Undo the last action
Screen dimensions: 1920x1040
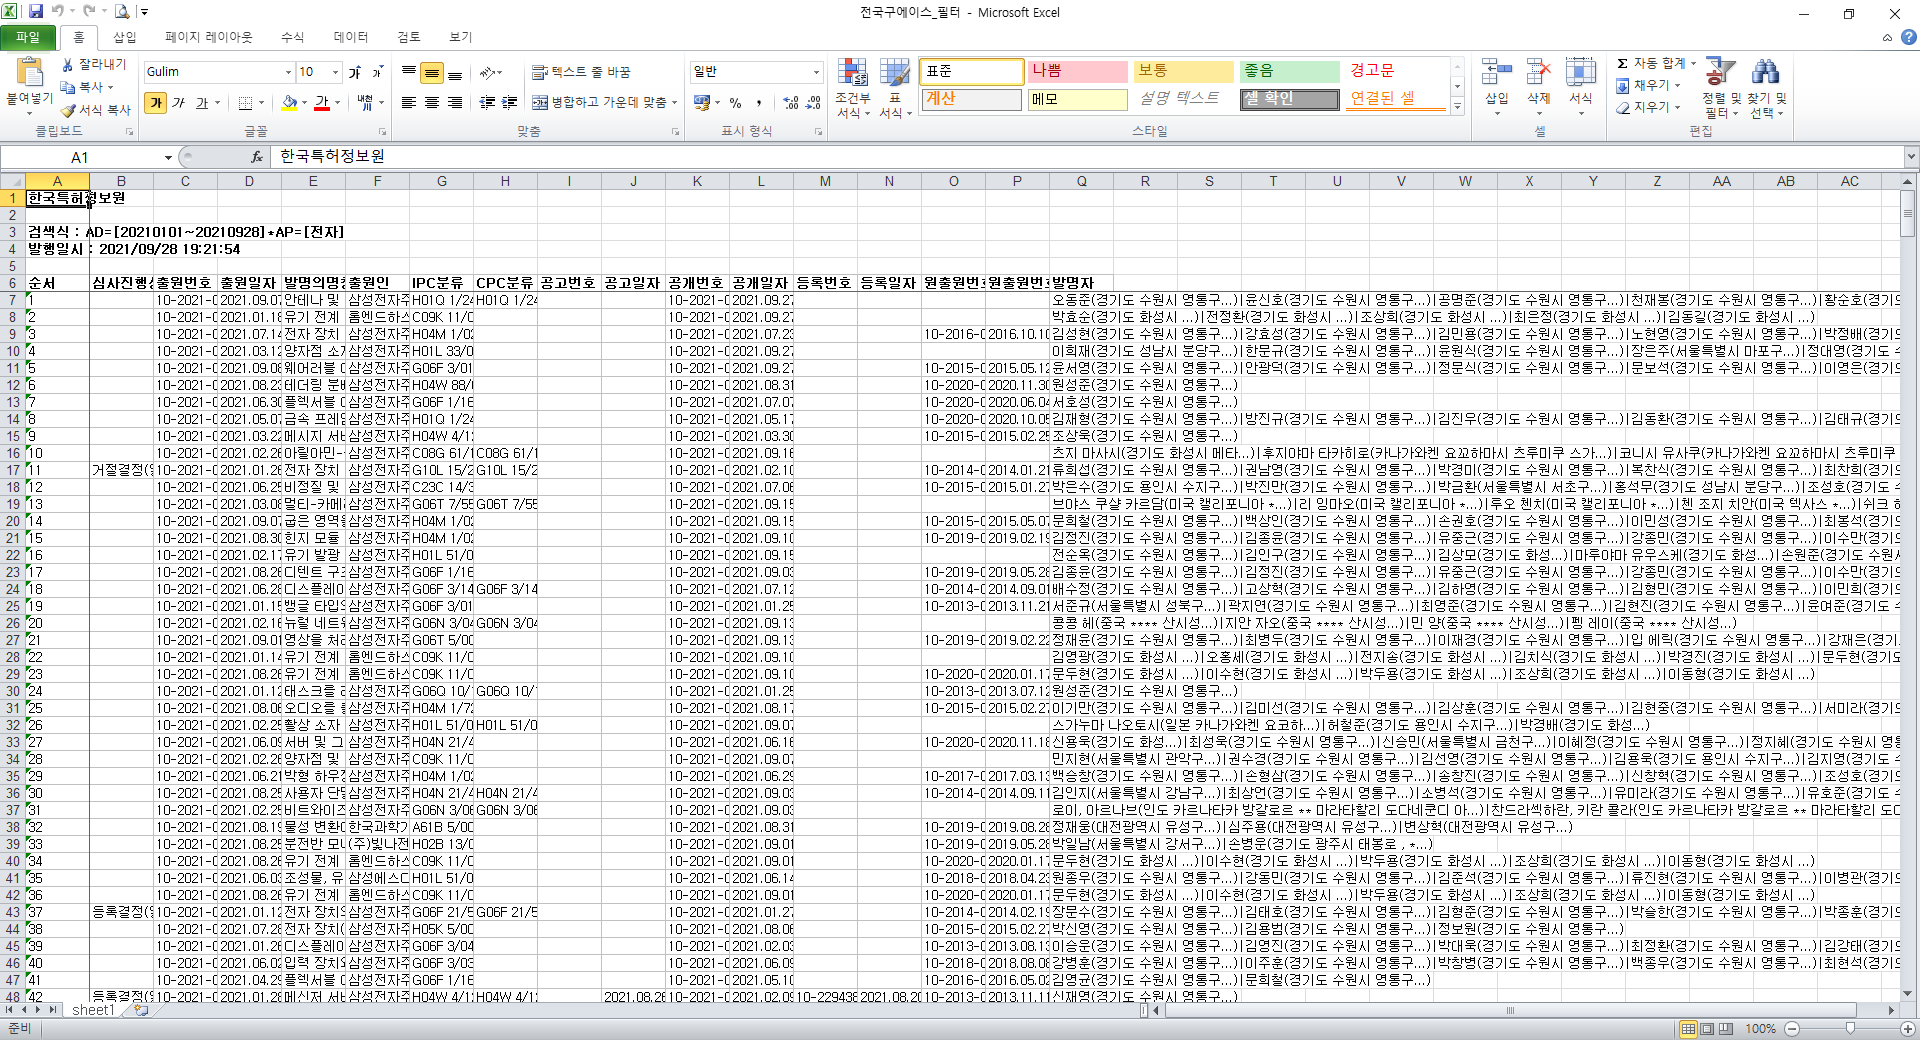pyautogui.click(x=58, y=12)
